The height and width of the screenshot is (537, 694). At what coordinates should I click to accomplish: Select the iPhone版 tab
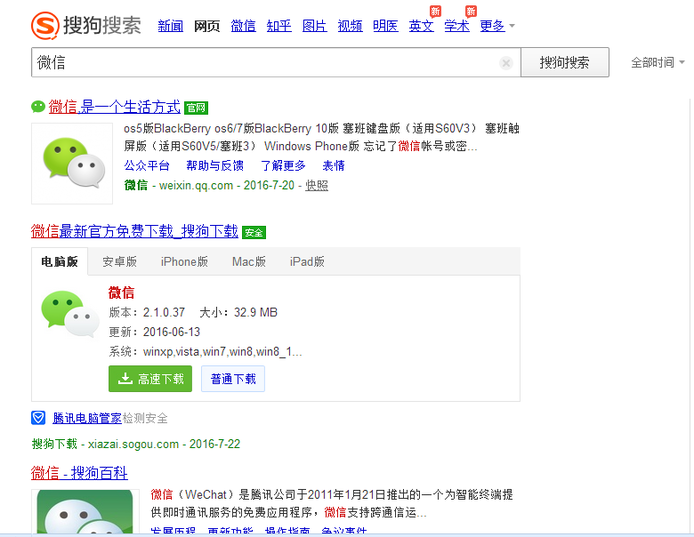pos(184,262)
